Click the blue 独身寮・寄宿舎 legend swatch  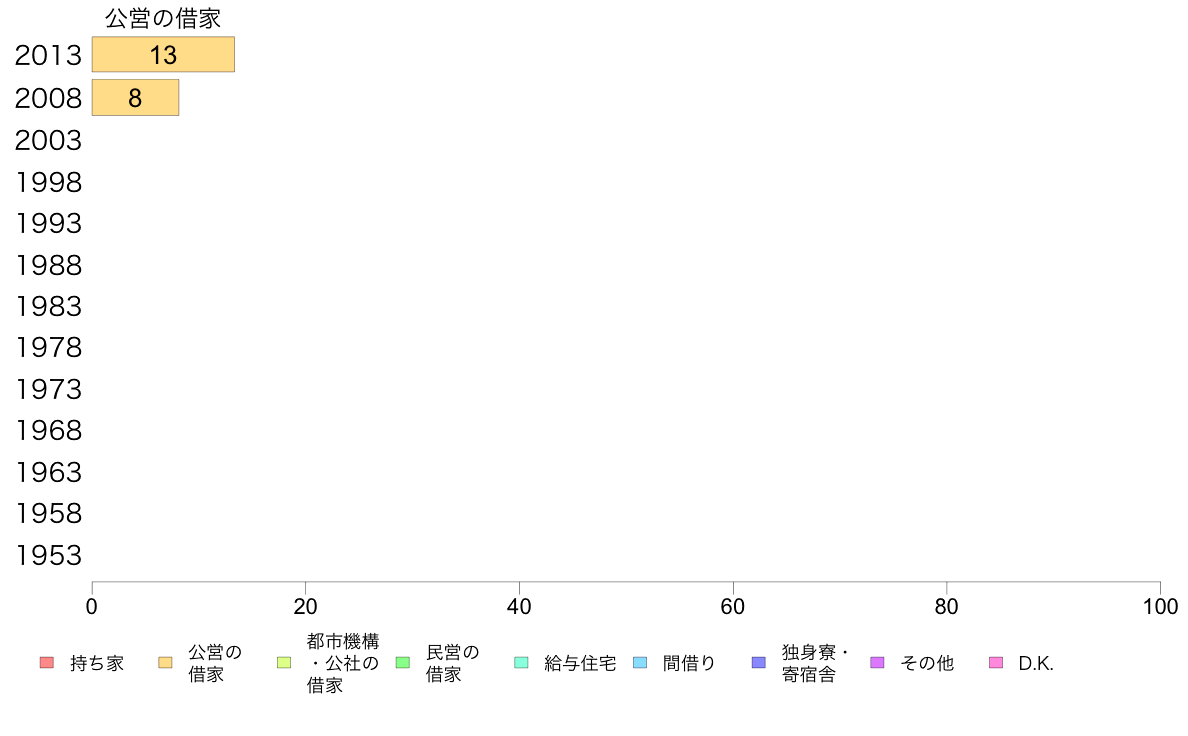point(758,663)
